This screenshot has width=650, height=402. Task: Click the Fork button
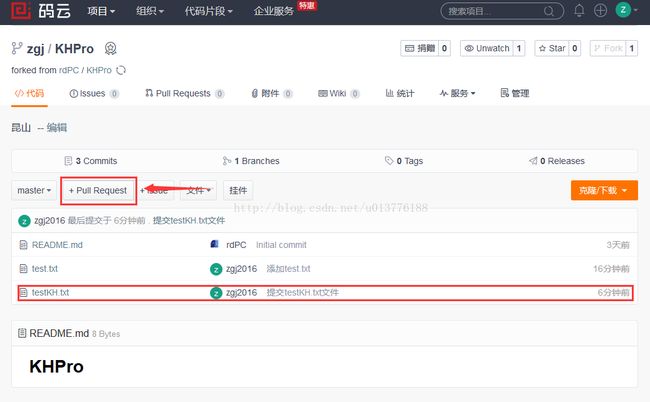[x=608, y=48]
